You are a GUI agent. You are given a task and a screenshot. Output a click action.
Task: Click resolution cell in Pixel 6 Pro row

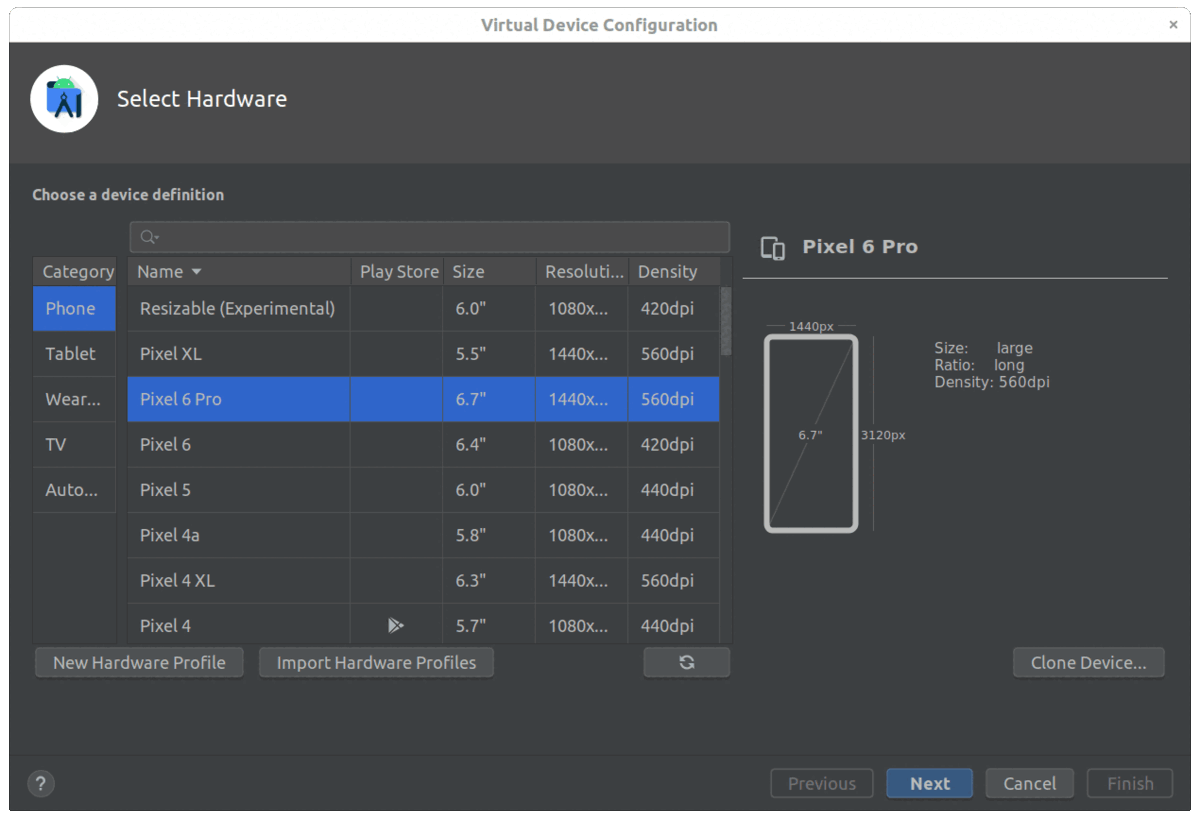pos(582,399)
